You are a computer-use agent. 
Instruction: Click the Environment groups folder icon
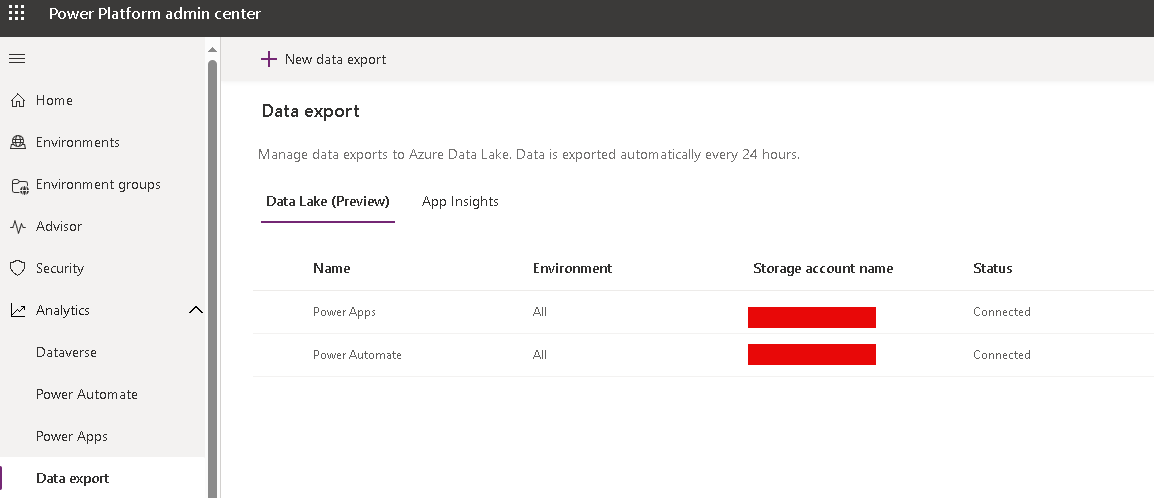click(19, 185)
